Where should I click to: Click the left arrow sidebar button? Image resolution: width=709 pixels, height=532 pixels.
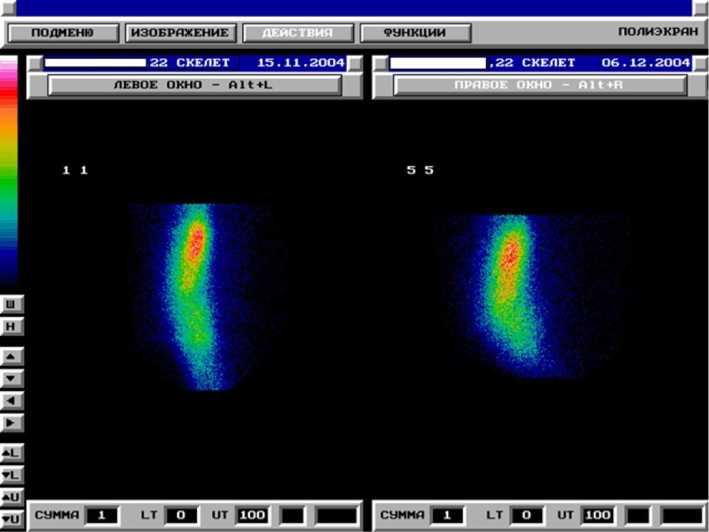point(11,401)
